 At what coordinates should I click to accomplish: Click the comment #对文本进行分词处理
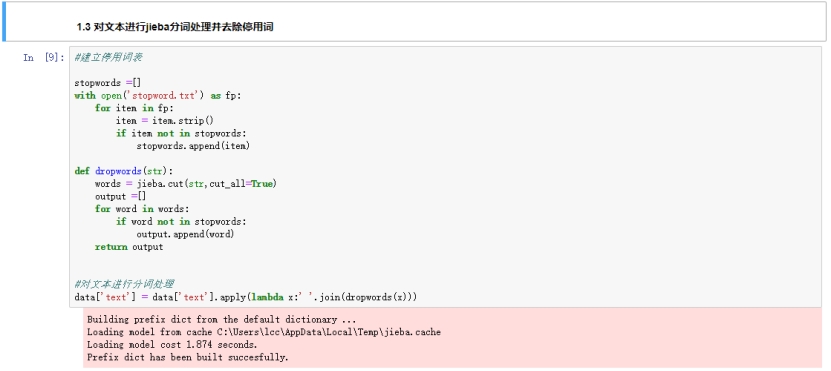pyautogui.click(x=124, y=284)
